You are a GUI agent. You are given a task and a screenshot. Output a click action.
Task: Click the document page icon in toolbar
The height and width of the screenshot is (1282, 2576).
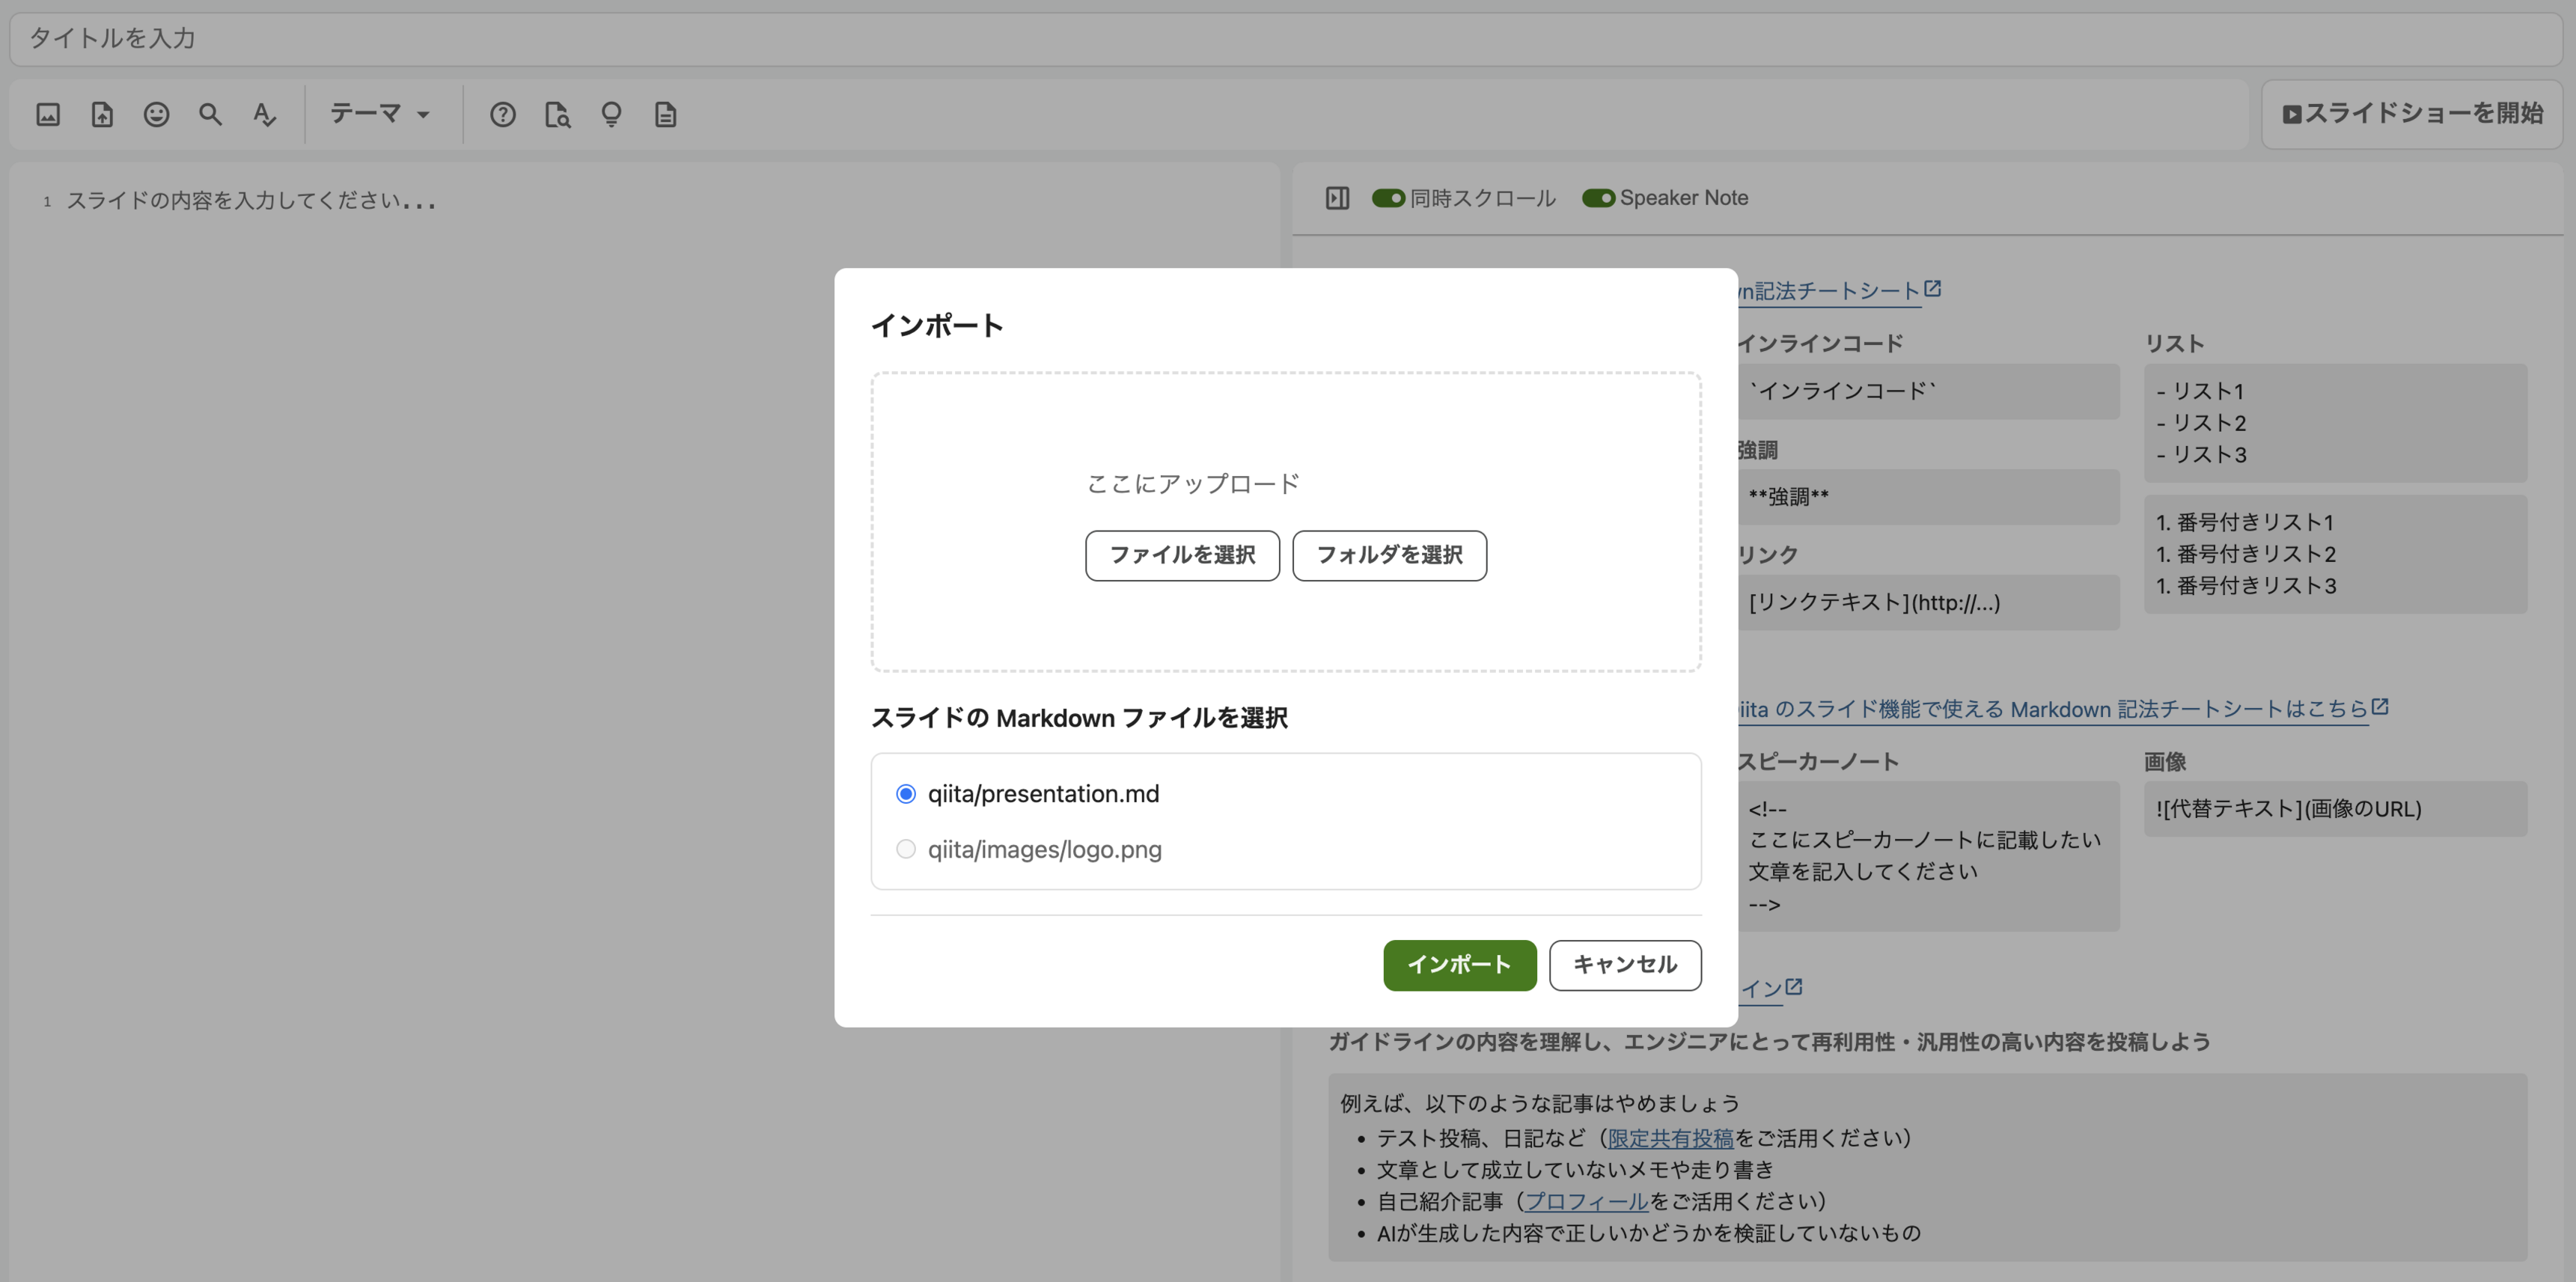pos(665,114)
